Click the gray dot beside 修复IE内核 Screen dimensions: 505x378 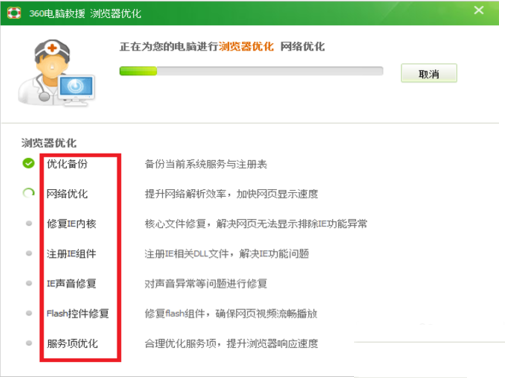click(x=29, y=223)
